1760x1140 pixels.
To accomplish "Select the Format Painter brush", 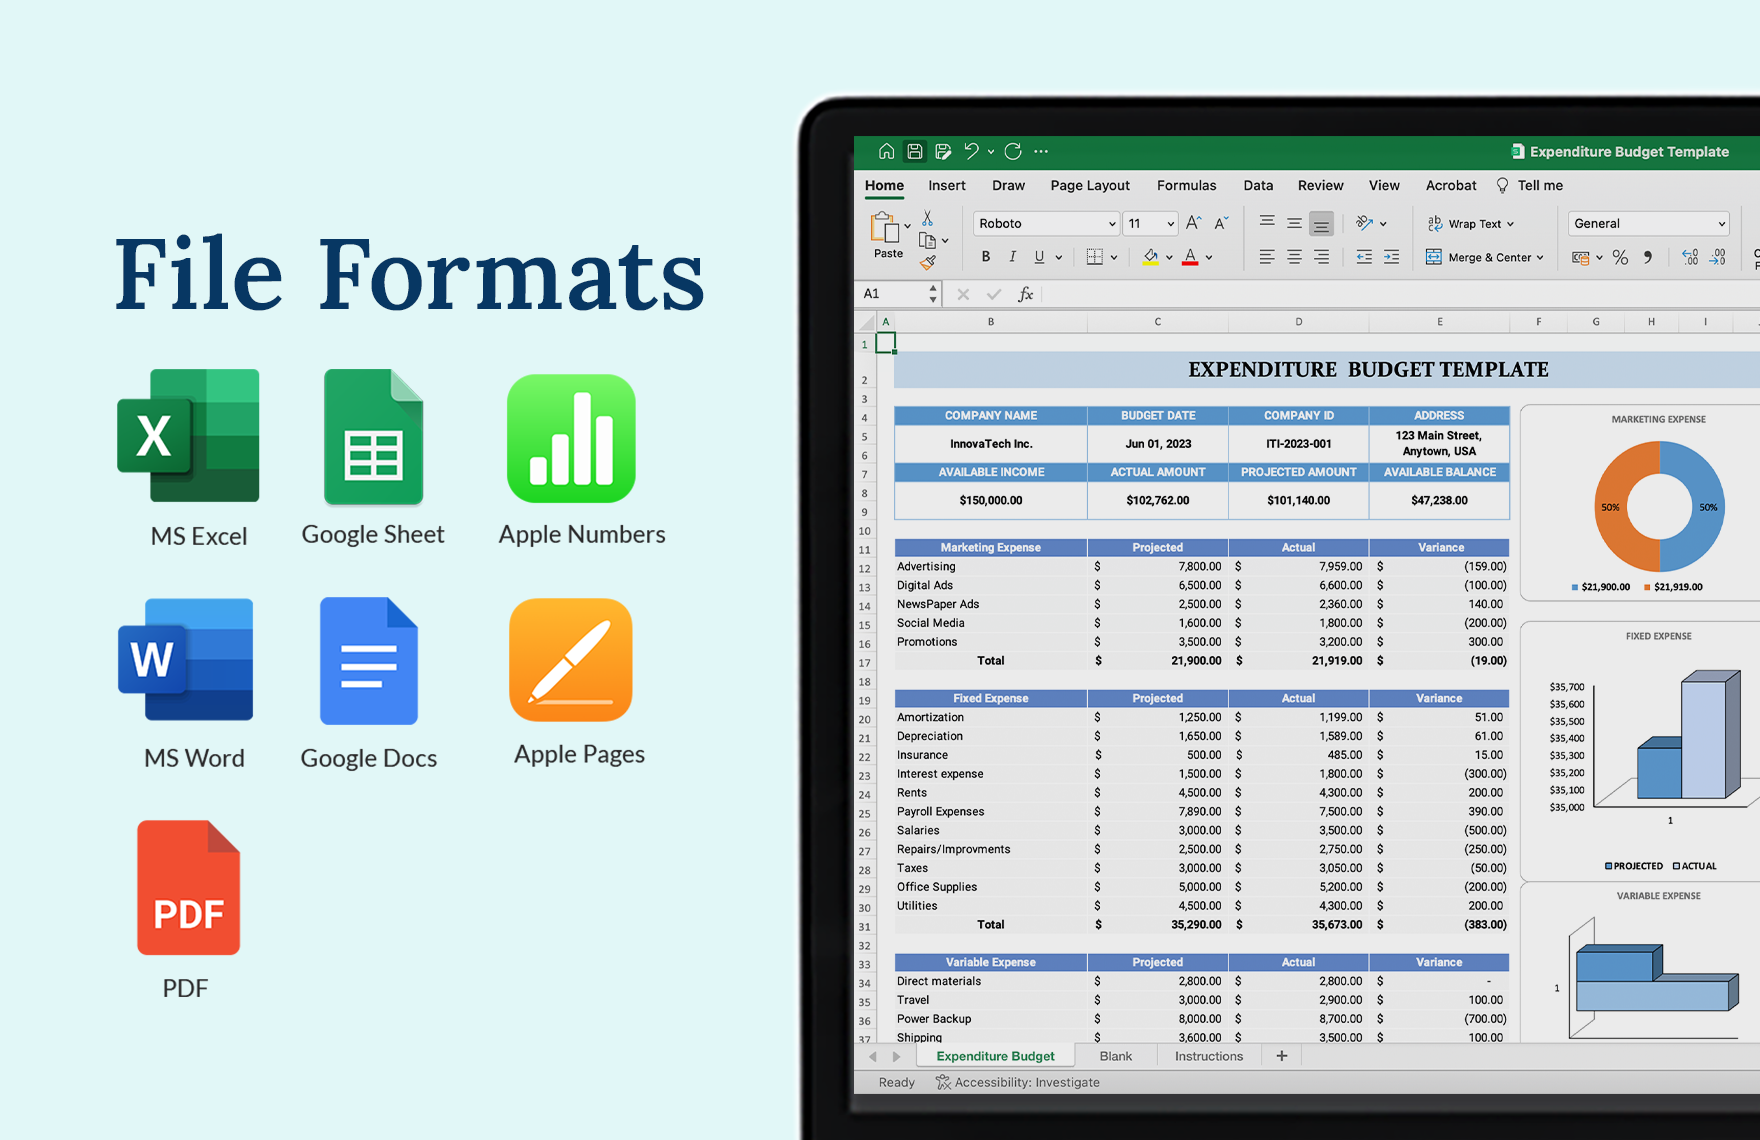I will point(928,263).
